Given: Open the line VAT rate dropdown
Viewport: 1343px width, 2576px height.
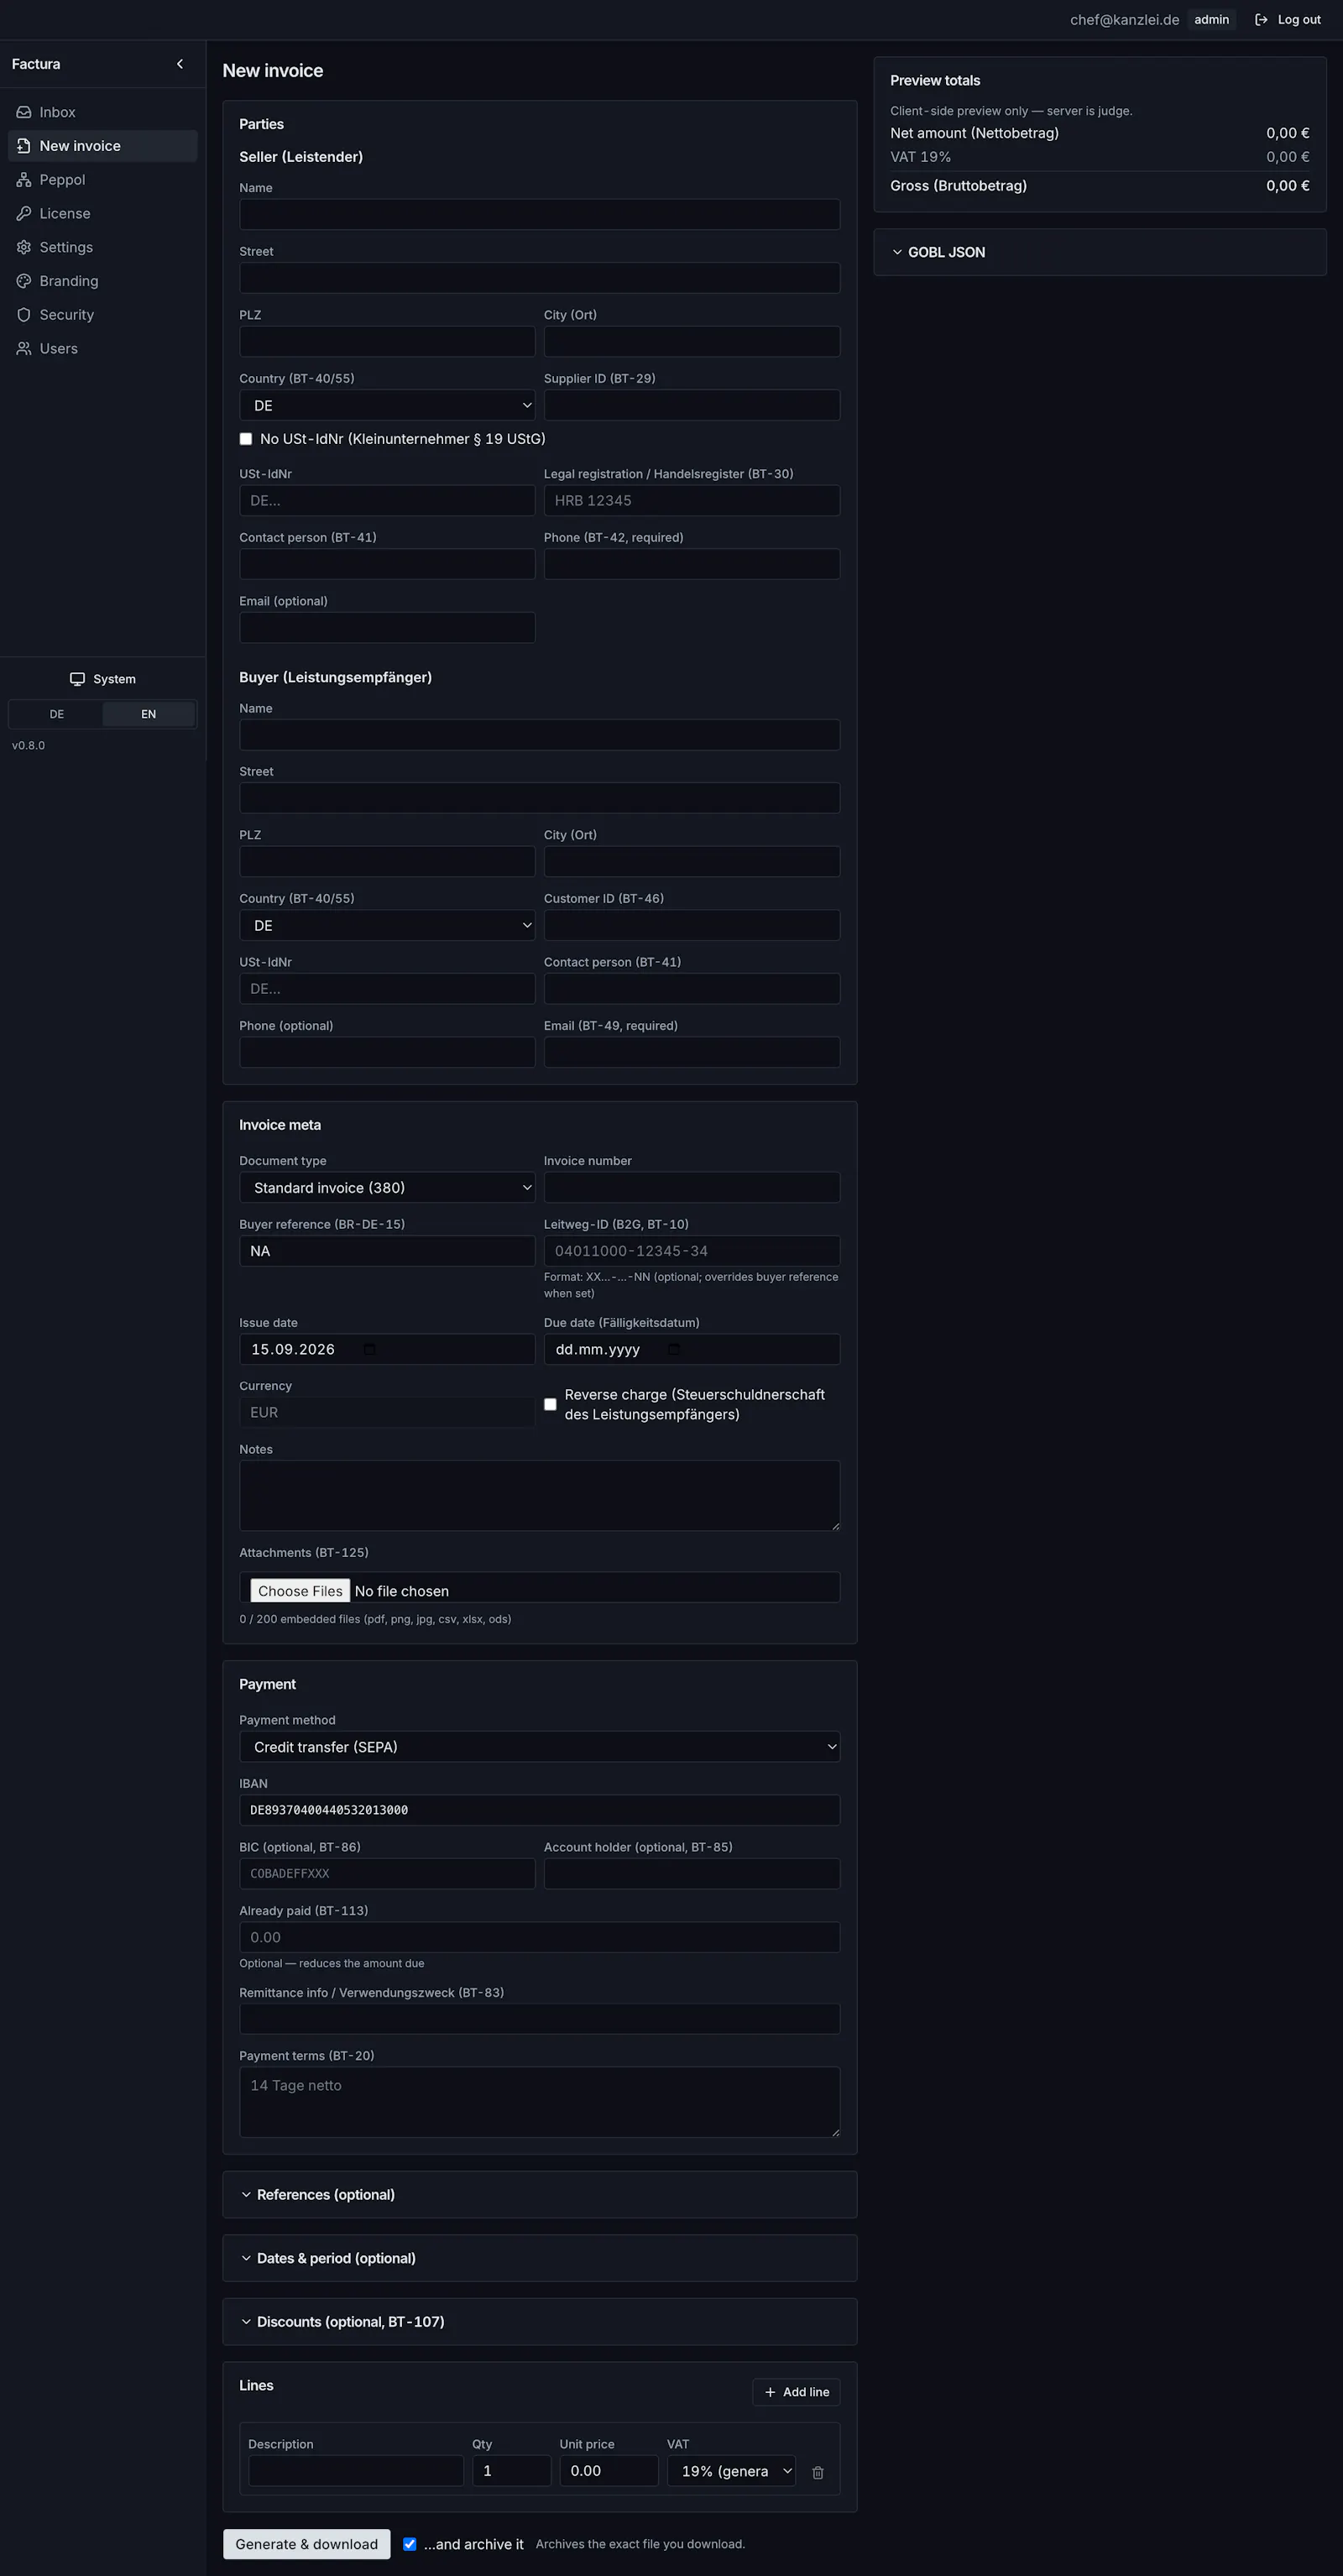Looking at the screenshot, I should coord(731,2470).
